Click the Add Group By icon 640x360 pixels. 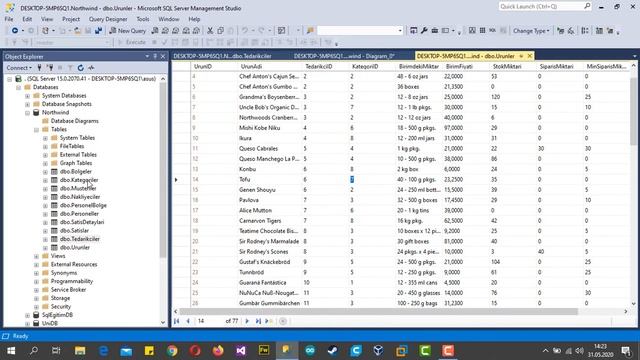pos(585,31)
